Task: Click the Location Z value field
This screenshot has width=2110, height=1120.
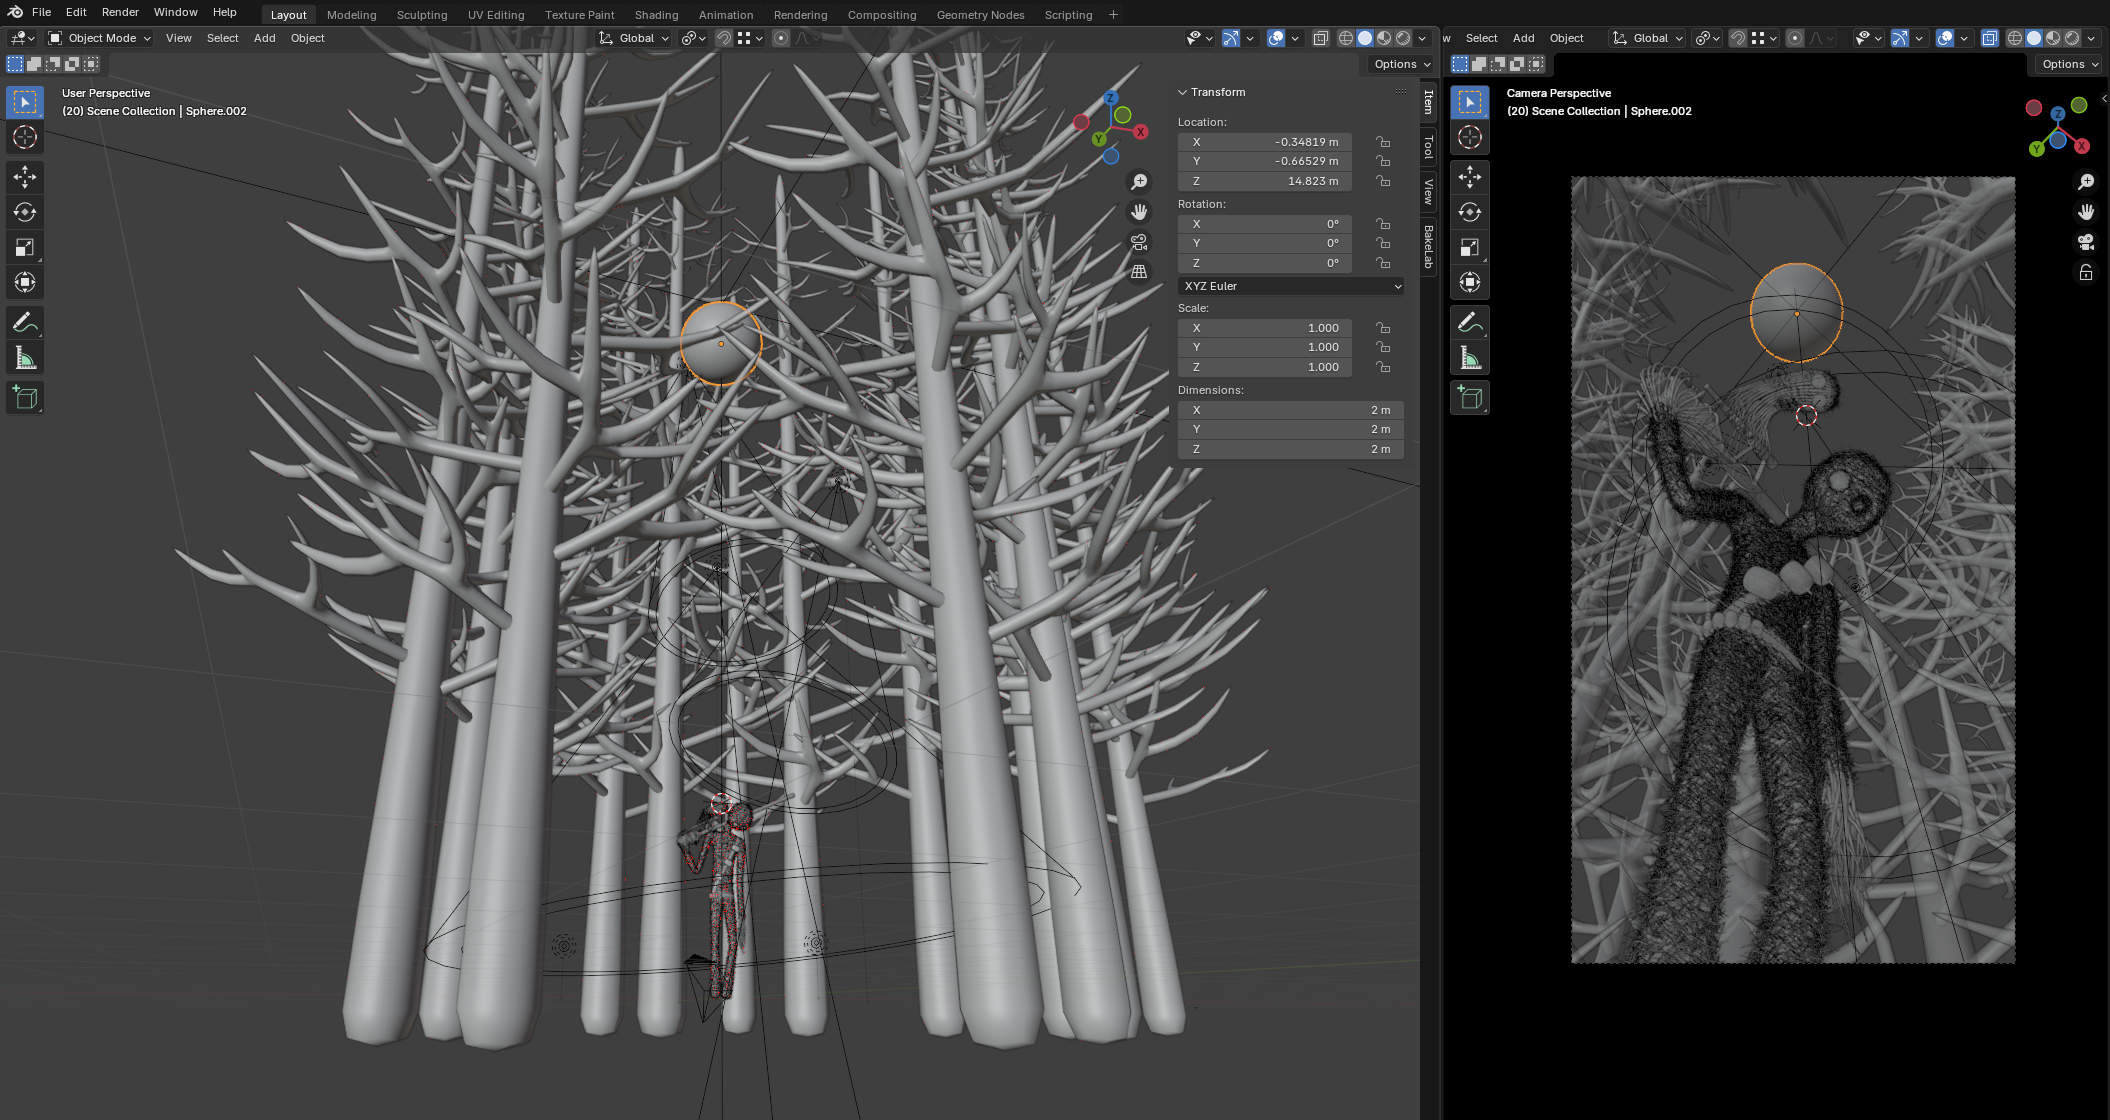Action: pyautogui.click(x=1264, y=181)
